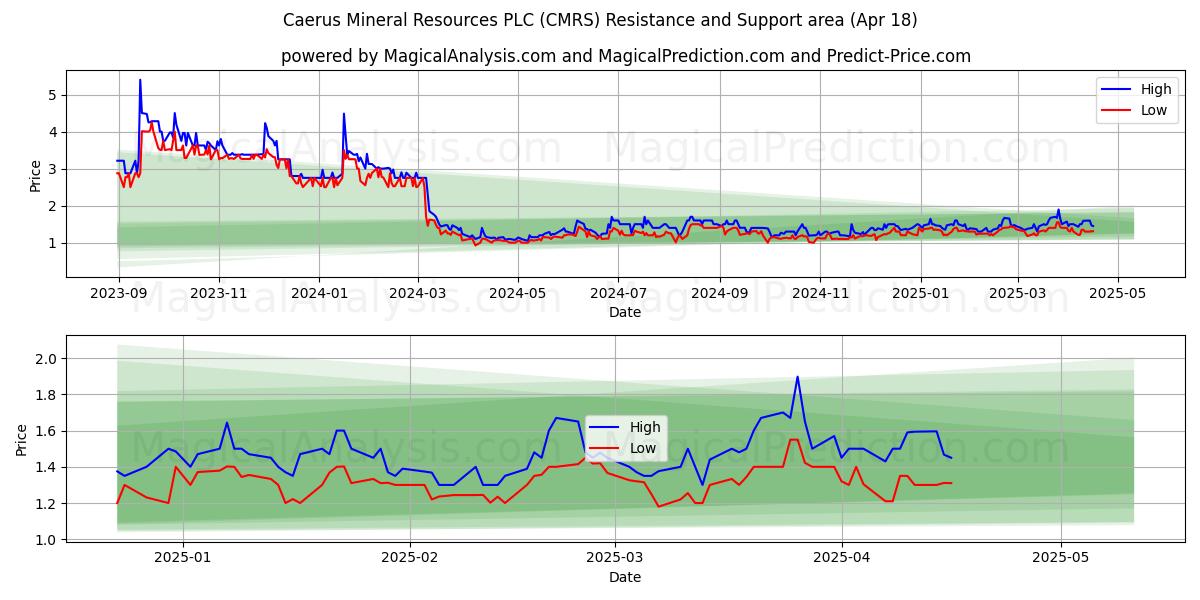Image resolution: width=1200 pixels, height=600 pixels.
Task: Click the top chart's 'Price' axis label
Action: (36, 174)
